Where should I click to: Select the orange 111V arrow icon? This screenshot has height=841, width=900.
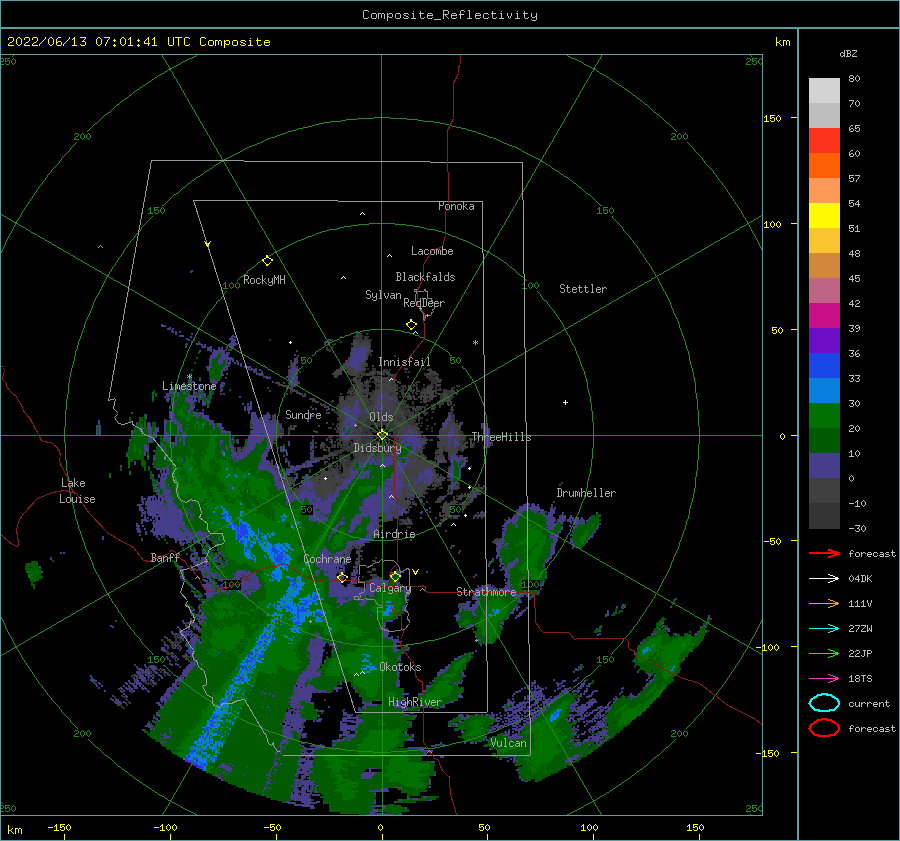pos(824,603)
